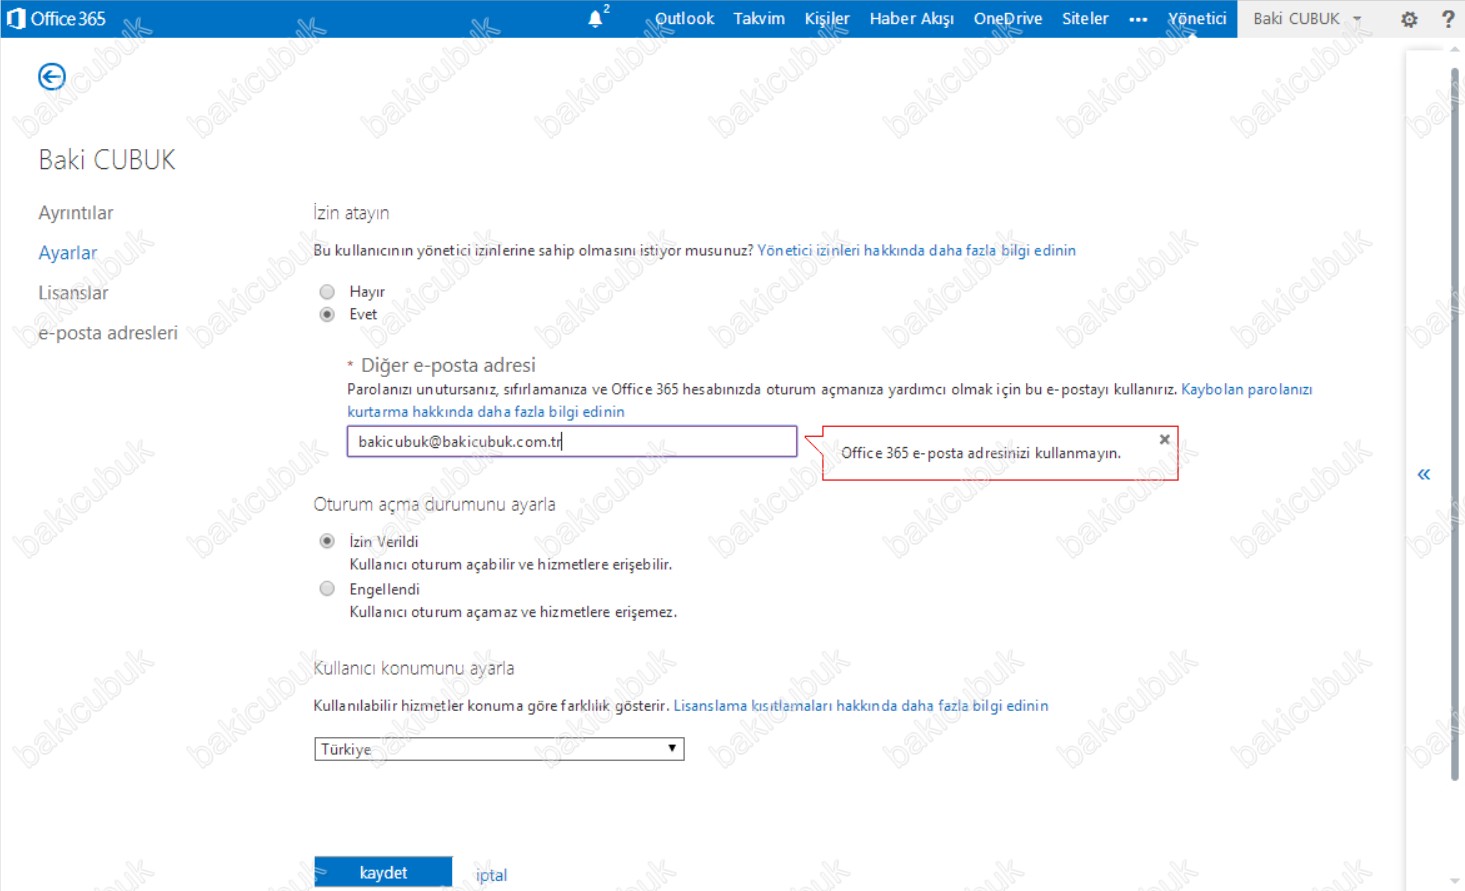Open the notifications bell icon
The height and width of the screenshot is (891, 1465).
tap(596, 18)
